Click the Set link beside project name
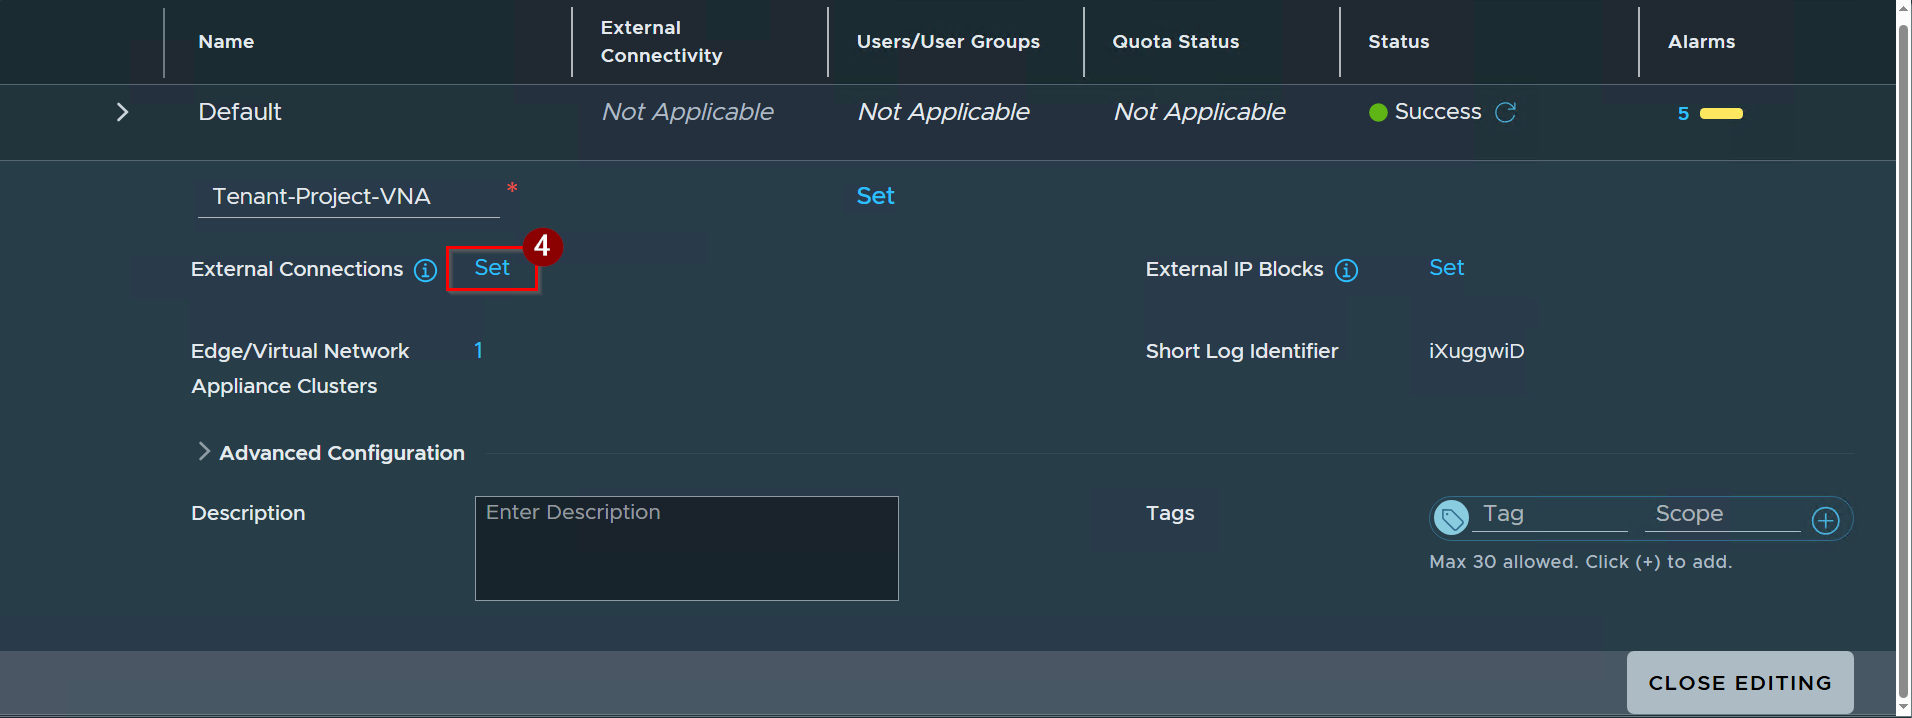Screen dimensions: 1912x718 875,196
